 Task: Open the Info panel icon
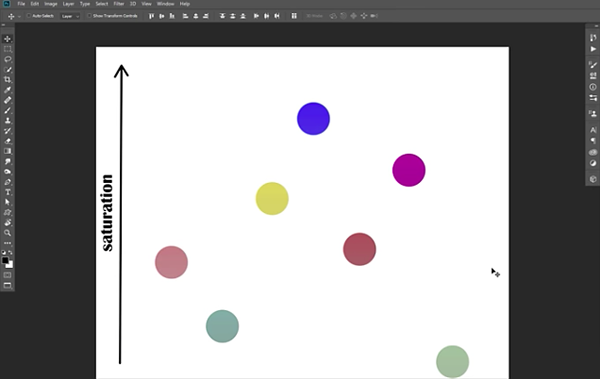click(x=593, y=87)
